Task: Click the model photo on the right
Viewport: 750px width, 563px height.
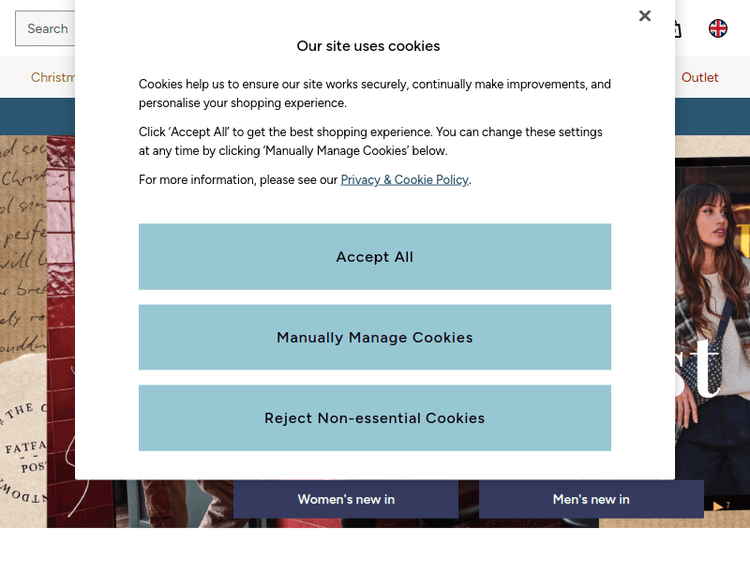Action: coord(712,300)
